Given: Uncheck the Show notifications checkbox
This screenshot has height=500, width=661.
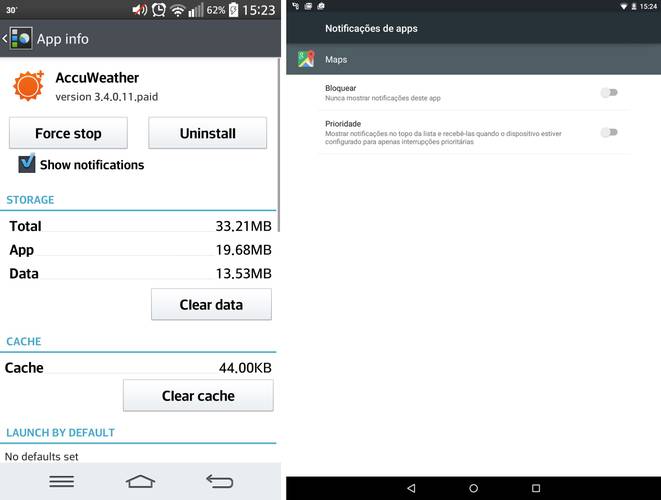Looking at the screenshot, I should (27, 164).
